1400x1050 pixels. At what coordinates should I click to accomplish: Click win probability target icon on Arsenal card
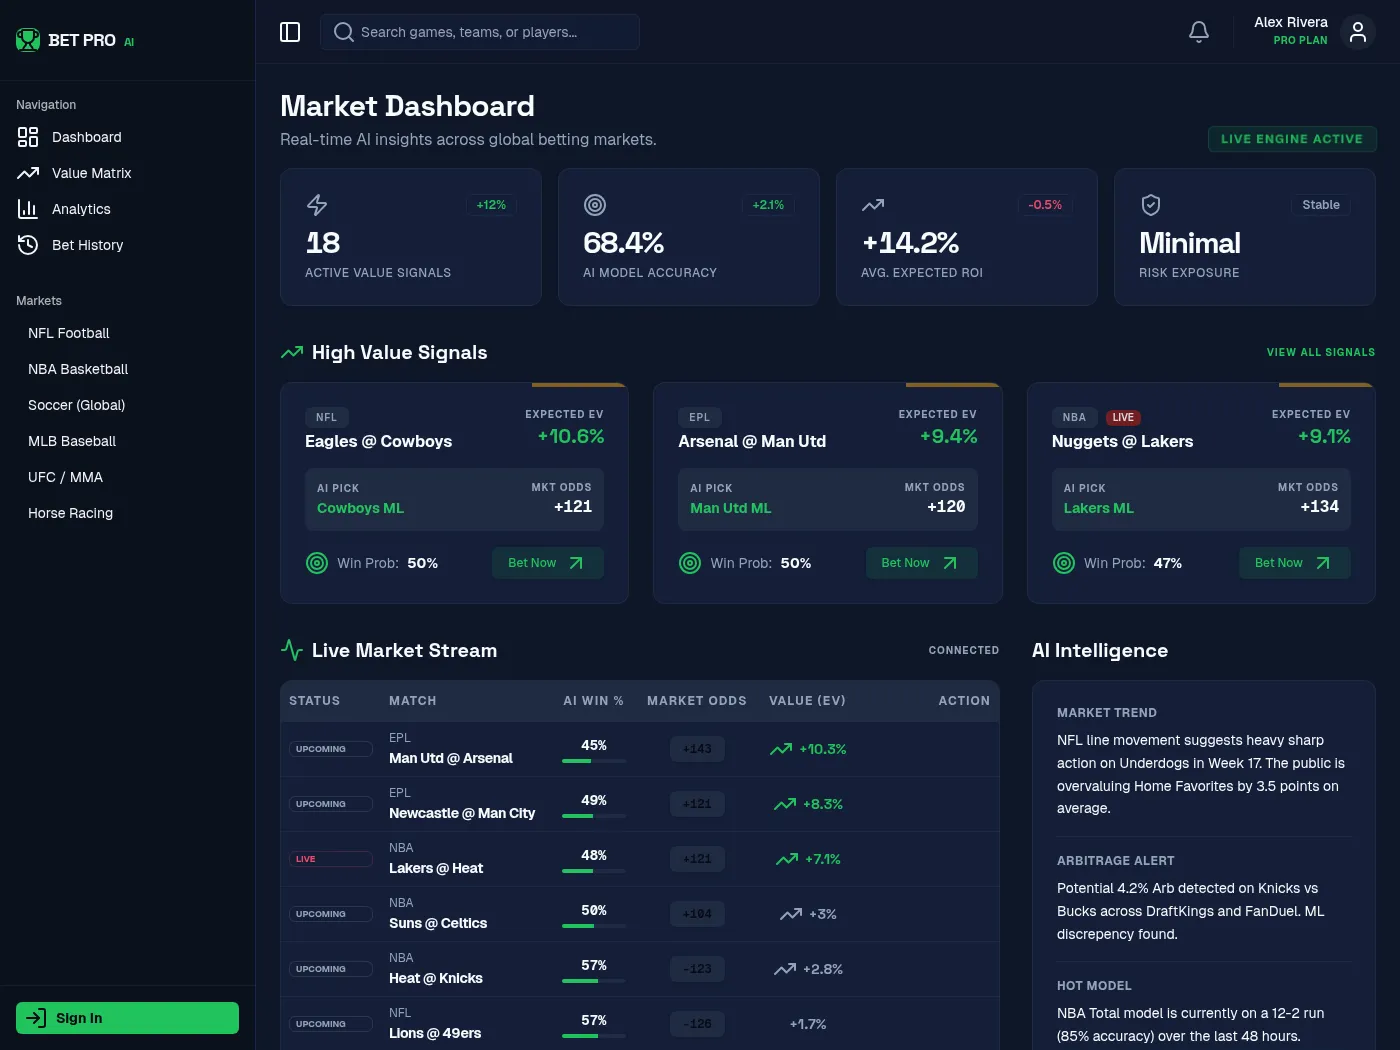pyautogui.click(x=690, y=563)
